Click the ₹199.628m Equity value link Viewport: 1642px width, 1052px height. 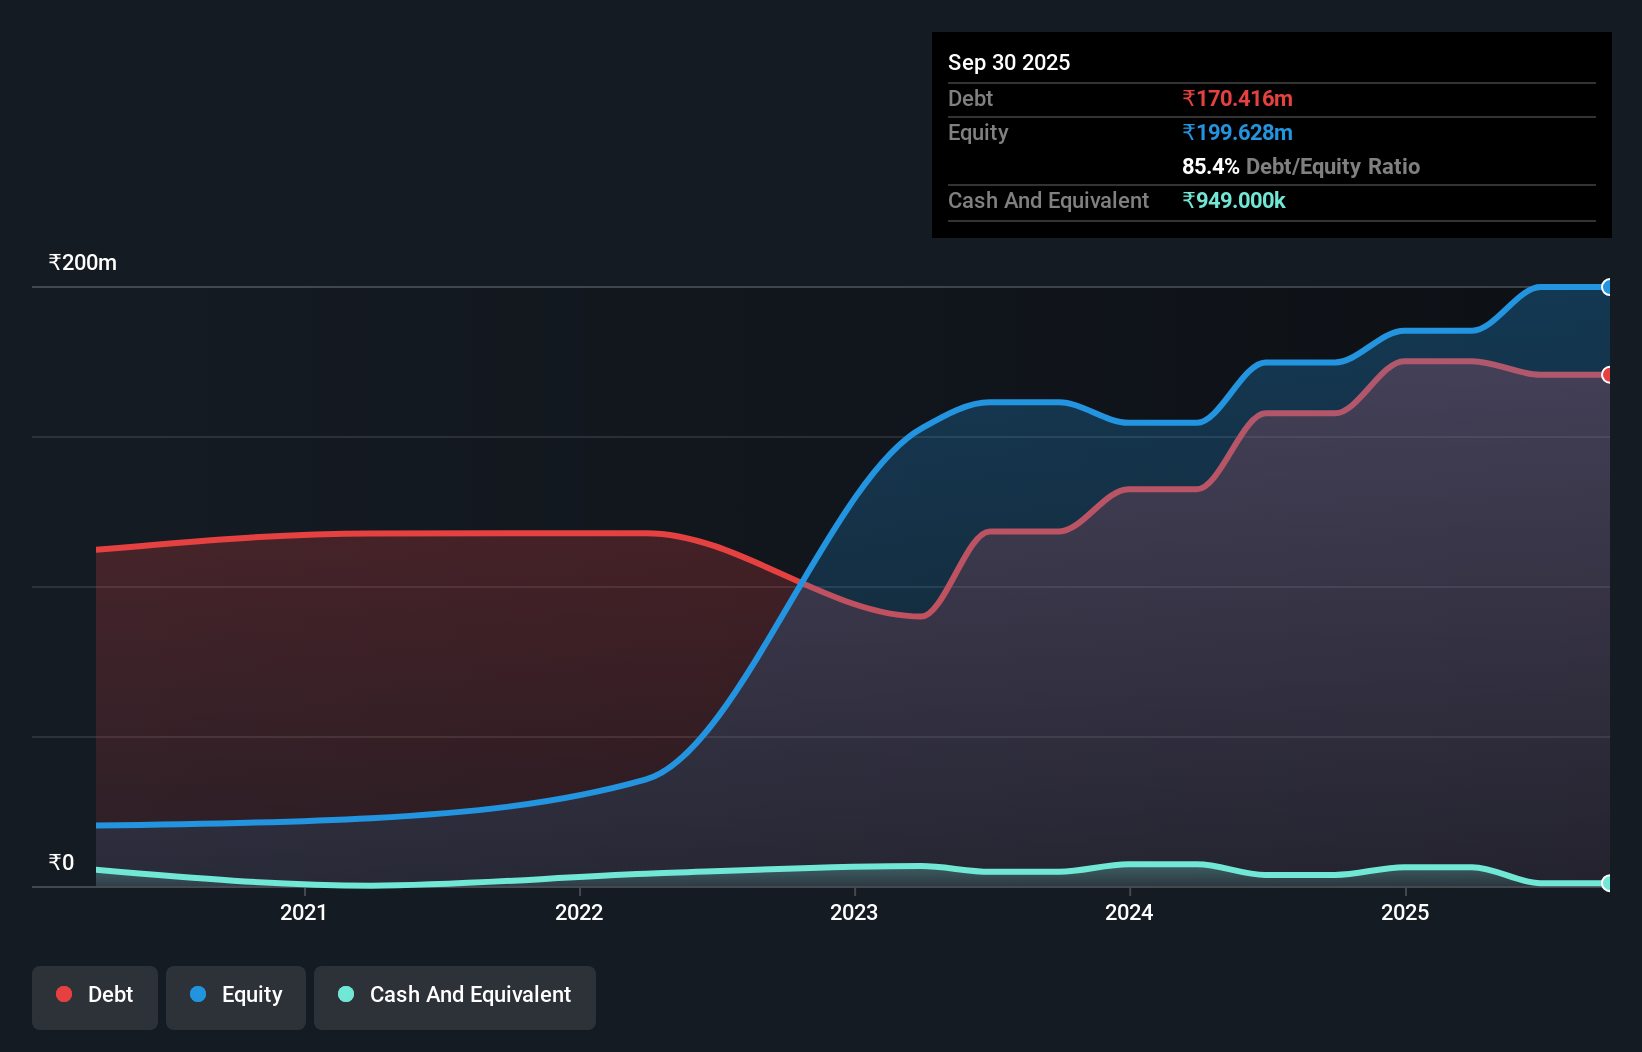click(x=1238, y=132)
